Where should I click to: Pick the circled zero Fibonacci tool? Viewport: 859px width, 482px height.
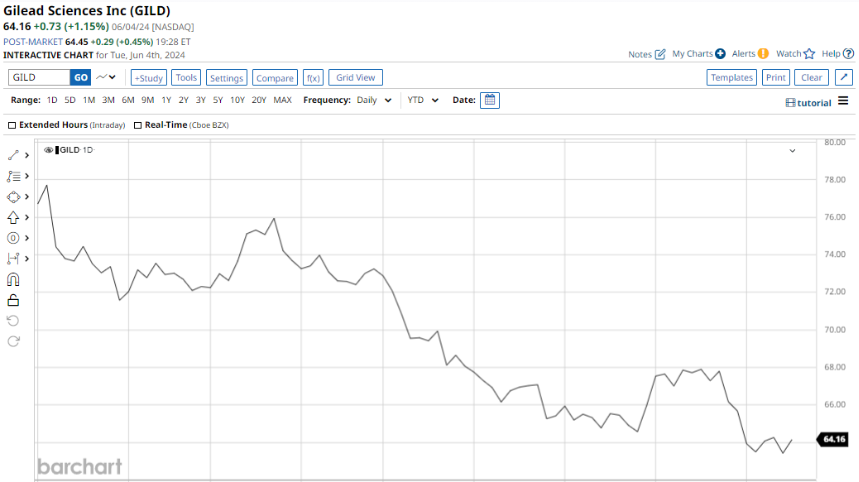[x=13, y=238]
